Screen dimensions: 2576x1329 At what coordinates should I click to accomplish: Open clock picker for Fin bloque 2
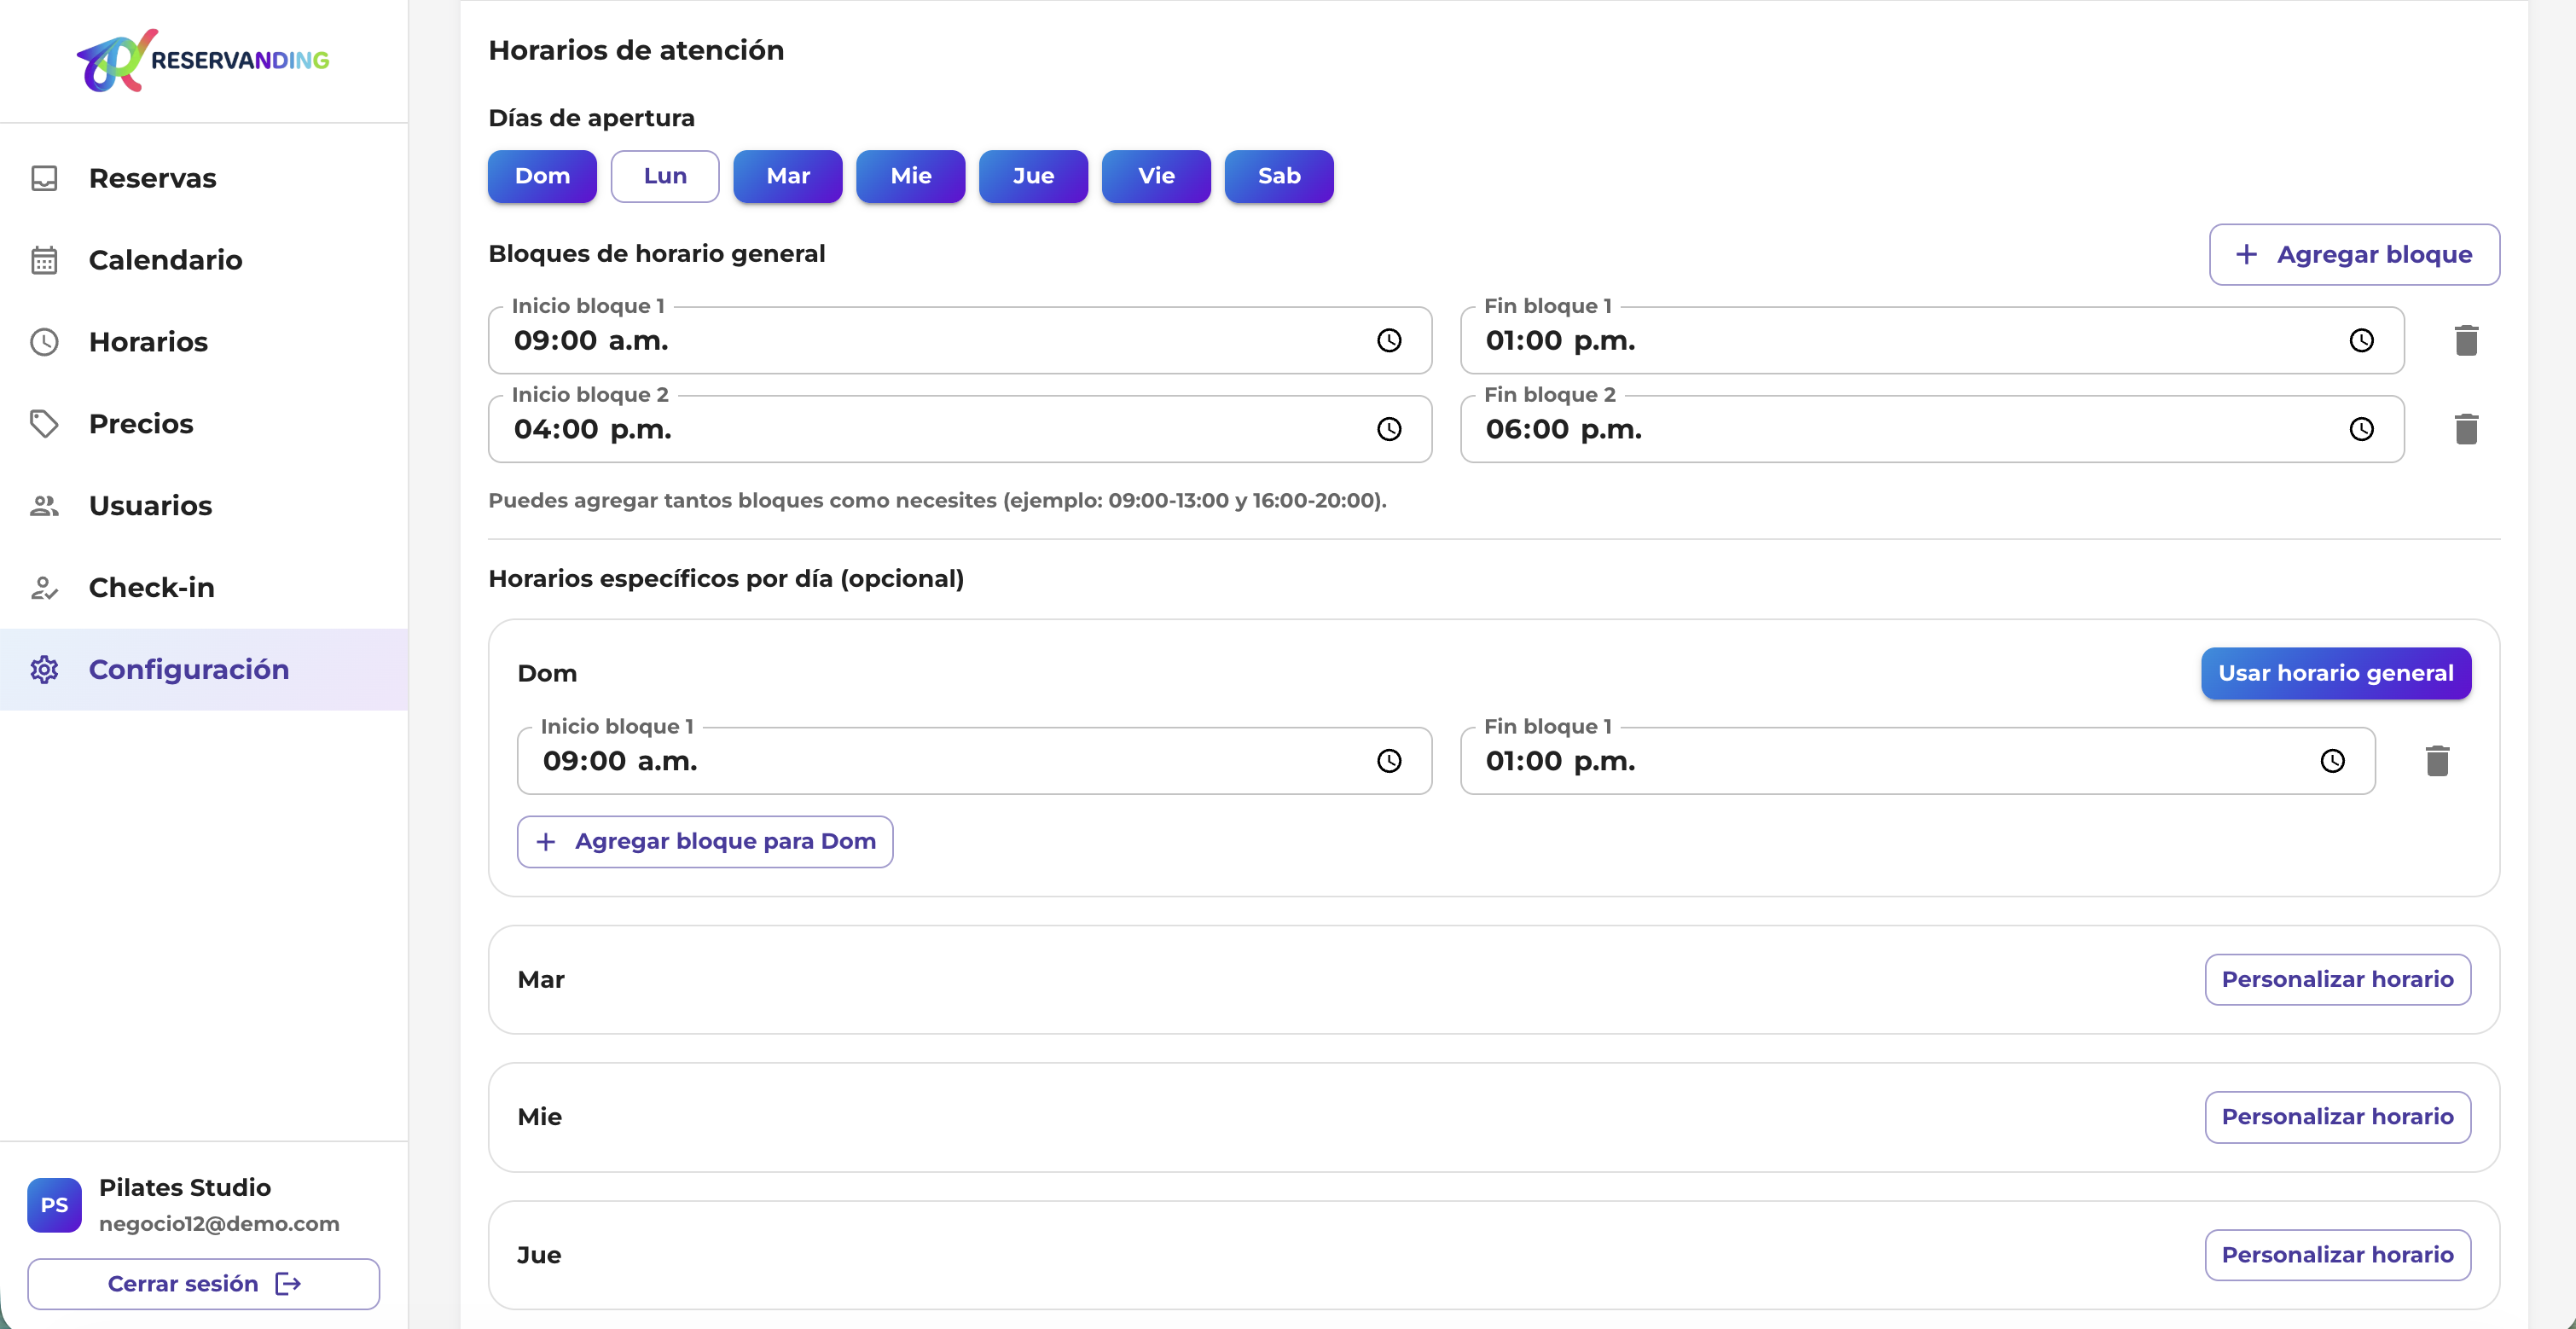(2361, 429)
